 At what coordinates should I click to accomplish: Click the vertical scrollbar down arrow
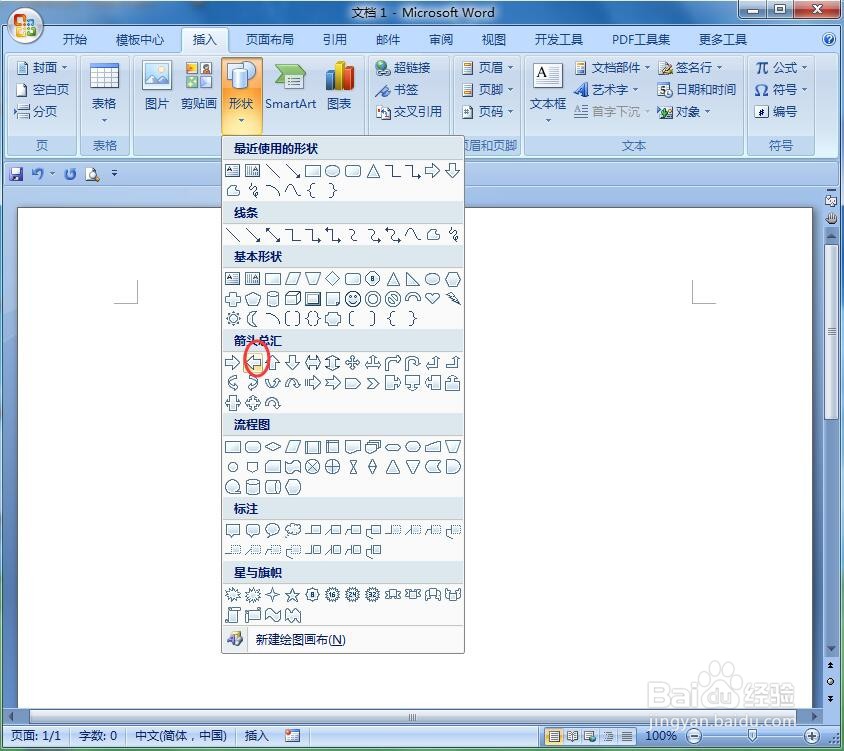pos(831,649)
